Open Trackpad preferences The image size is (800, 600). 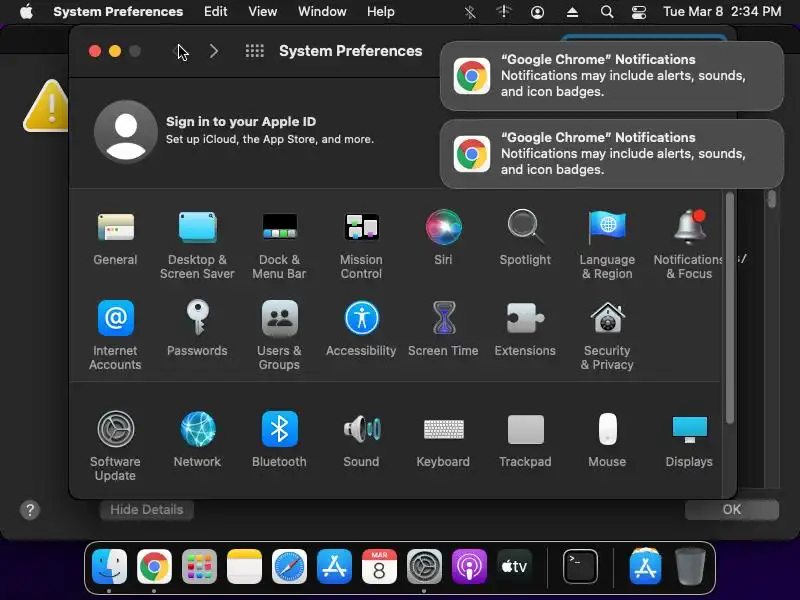[525, 440]
